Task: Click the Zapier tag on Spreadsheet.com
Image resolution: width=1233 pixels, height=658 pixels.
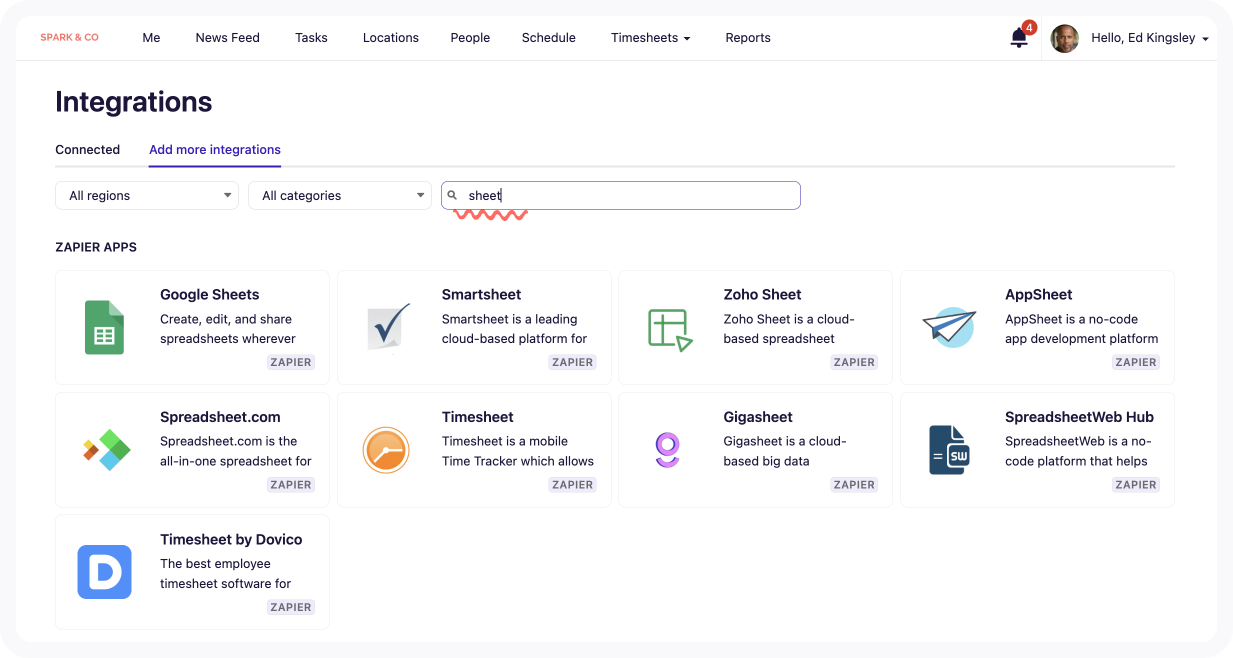Action: click(x=291, y=485)
